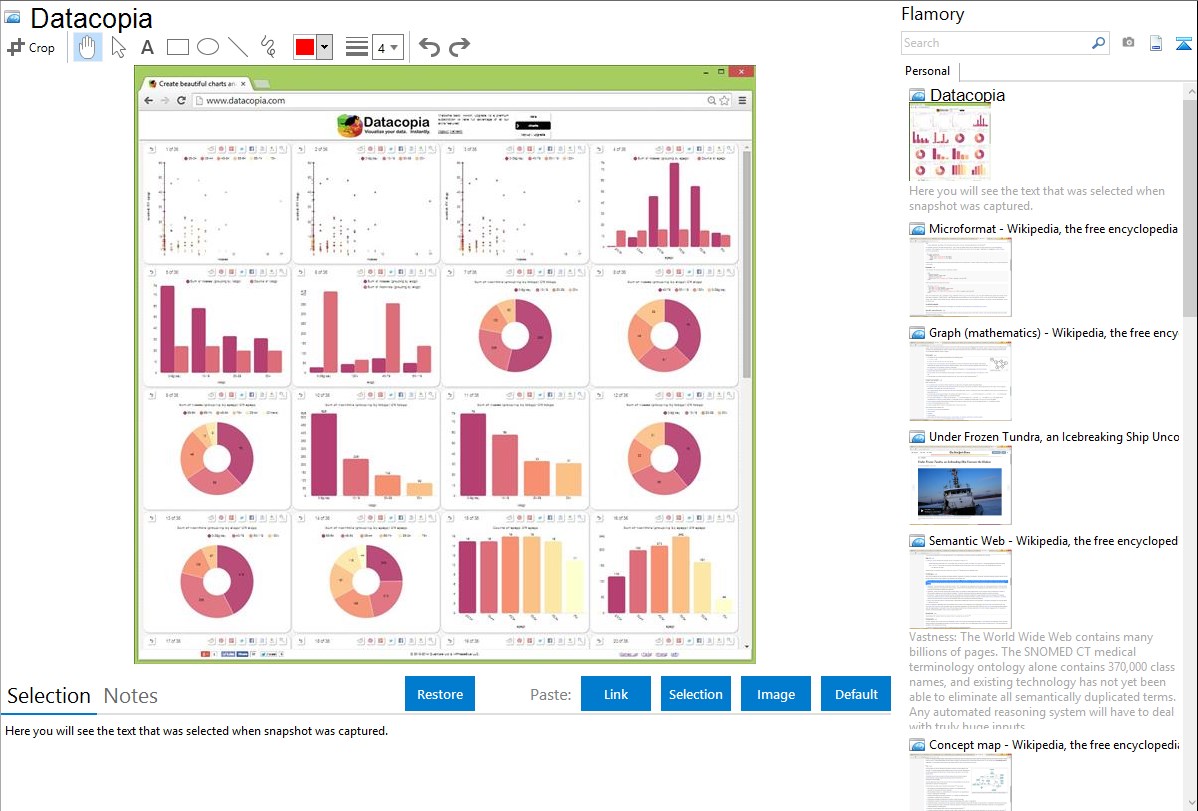Click the Datacopia title in snapshot list
Viewport: 1198px width, 811px height.
[x=967, y=95]
